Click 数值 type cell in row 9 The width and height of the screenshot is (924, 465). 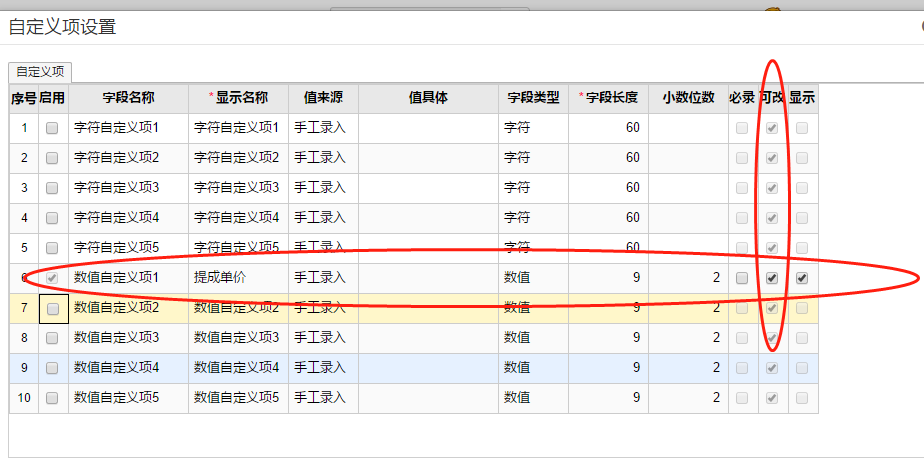tap(533, 368)
